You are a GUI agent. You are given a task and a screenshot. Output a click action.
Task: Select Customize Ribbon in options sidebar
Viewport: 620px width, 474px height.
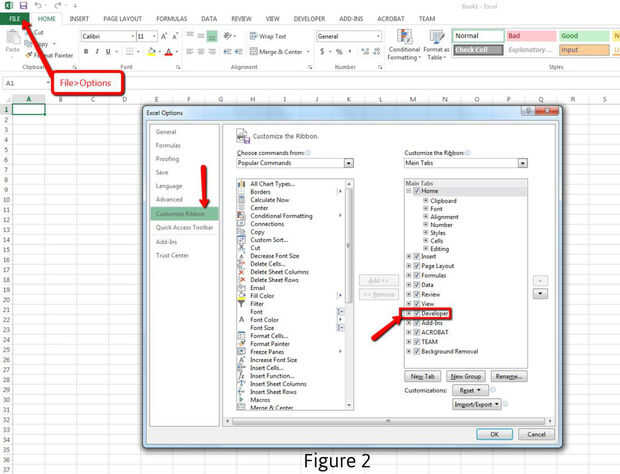coord(184,214)
